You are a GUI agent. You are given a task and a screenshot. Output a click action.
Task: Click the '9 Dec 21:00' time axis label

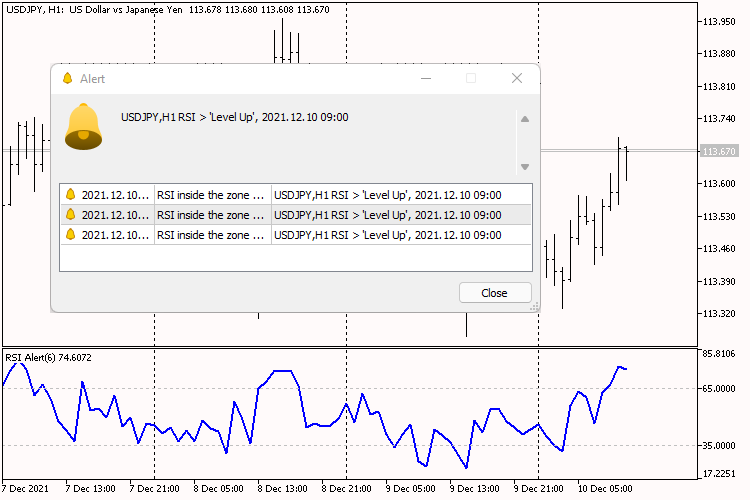click(x=539, y=489)
